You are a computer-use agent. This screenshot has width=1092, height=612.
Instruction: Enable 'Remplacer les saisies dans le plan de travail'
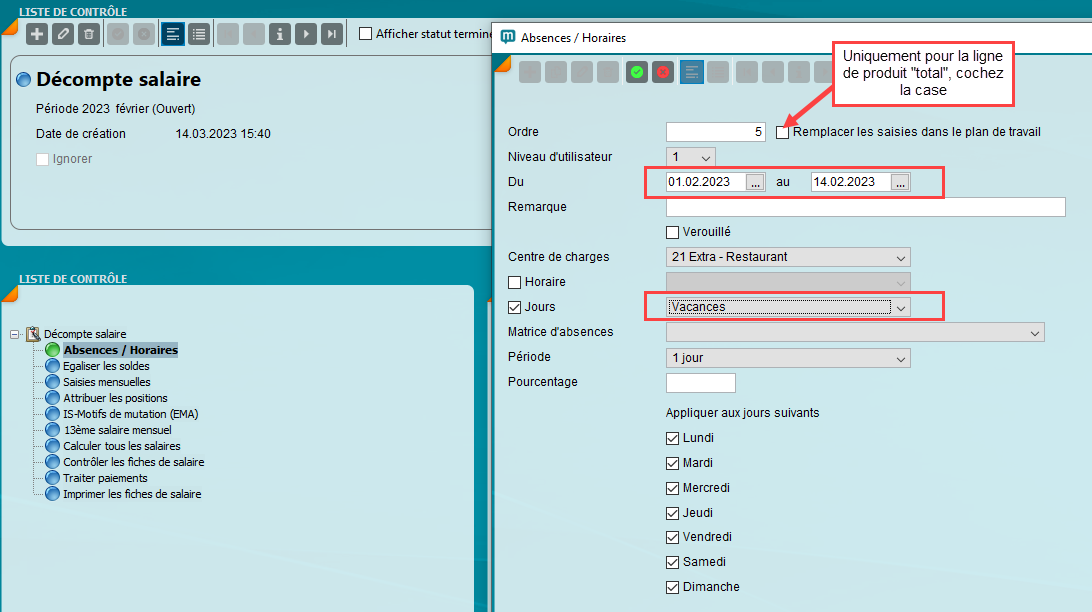pyautogui.click(x=782, y=132)
